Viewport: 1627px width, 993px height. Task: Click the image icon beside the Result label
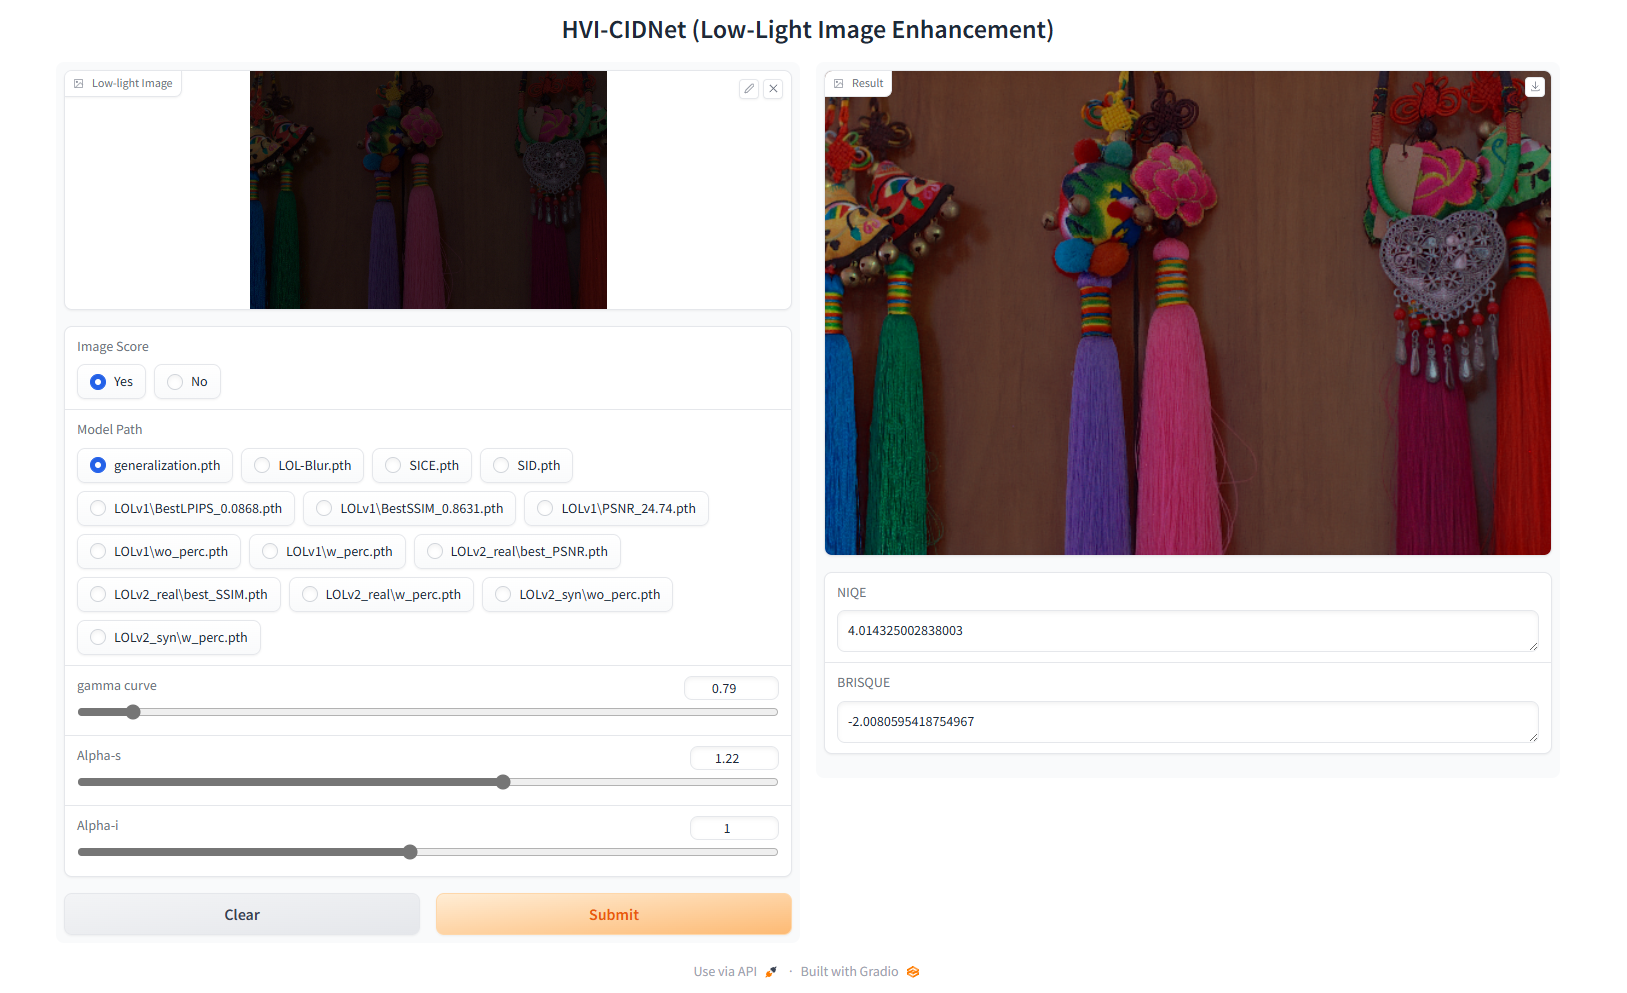[x=839, y=83]
